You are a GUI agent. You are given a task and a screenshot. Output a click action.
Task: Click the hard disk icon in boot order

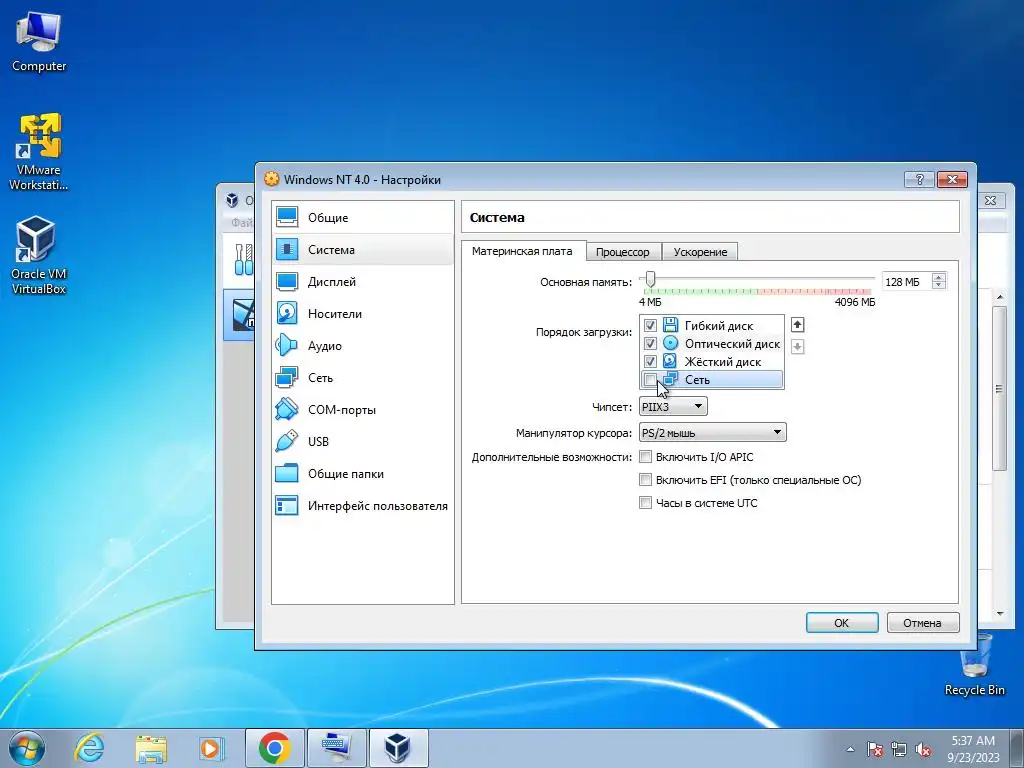pyautogui.click(x=671, y=361)
